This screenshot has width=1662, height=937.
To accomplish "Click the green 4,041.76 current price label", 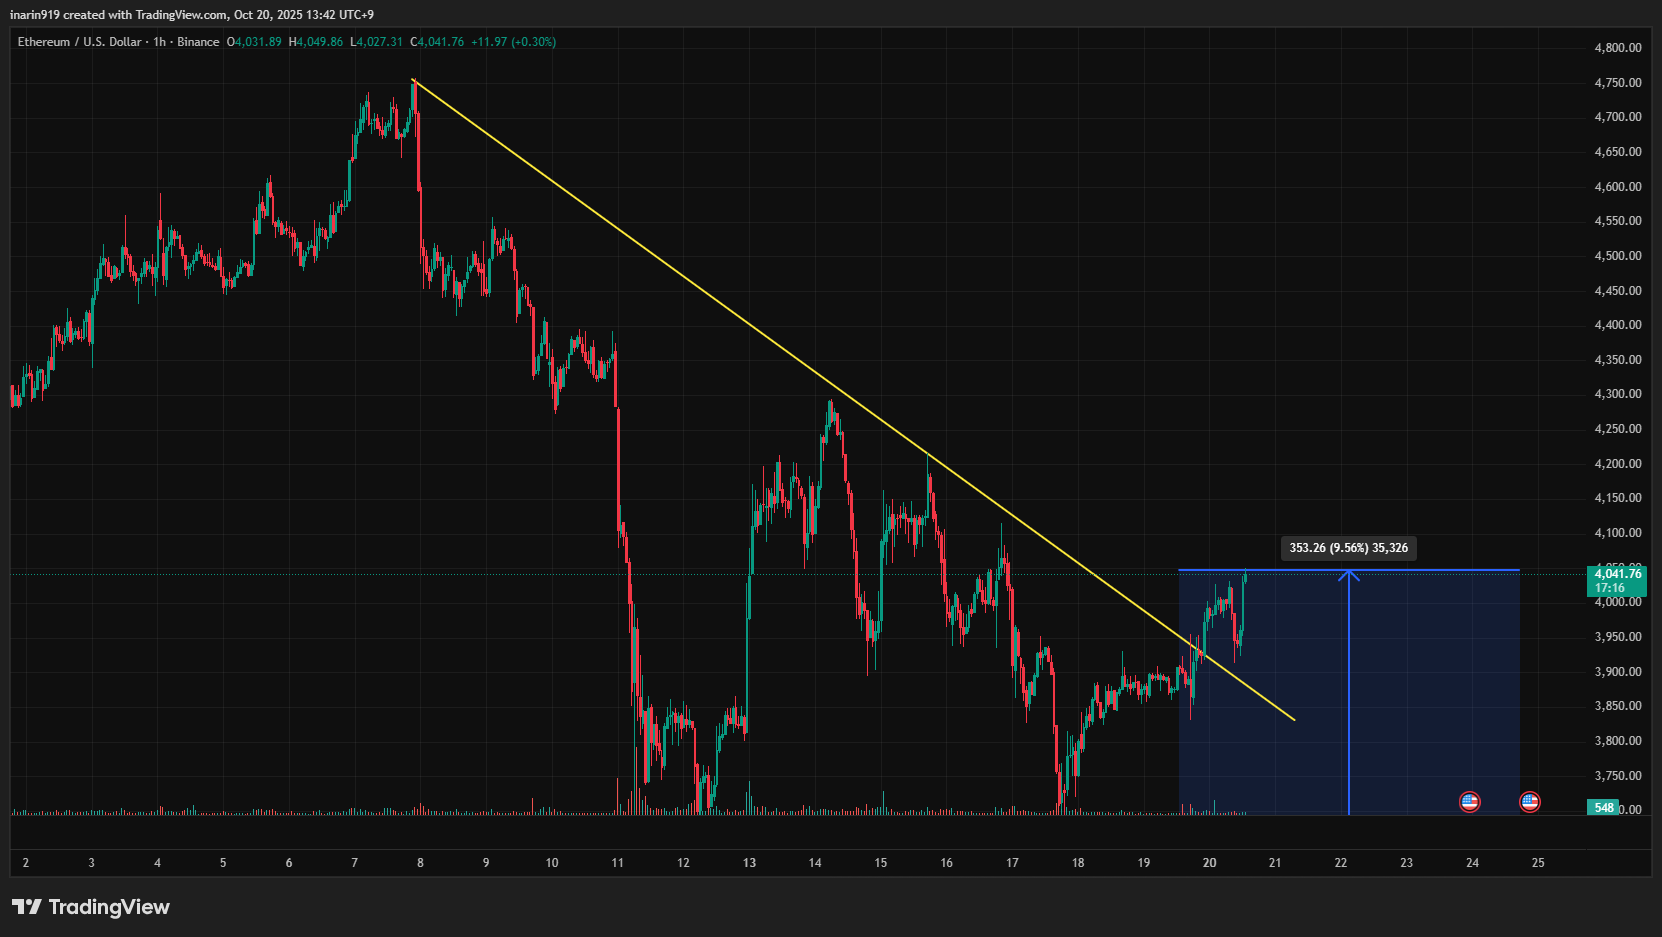I will [x=1616, y=574].
